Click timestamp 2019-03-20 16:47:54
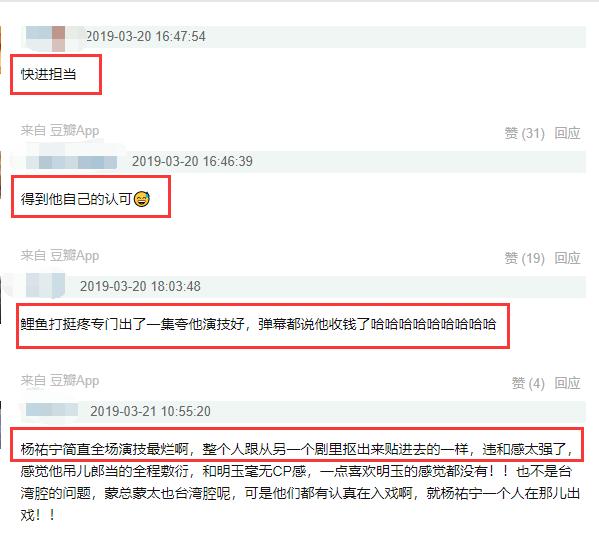Viewport: 599px width, 553px height. pyautogui.click(x=146, y=37)
